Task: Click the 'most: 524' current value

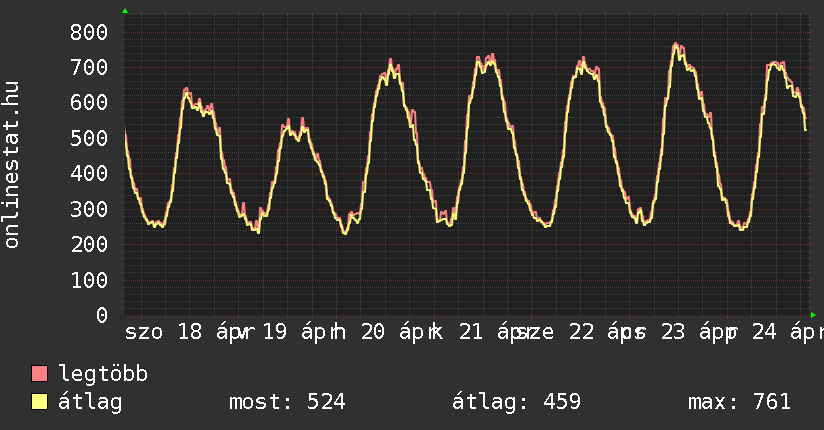Action: [x=287, y=402]
